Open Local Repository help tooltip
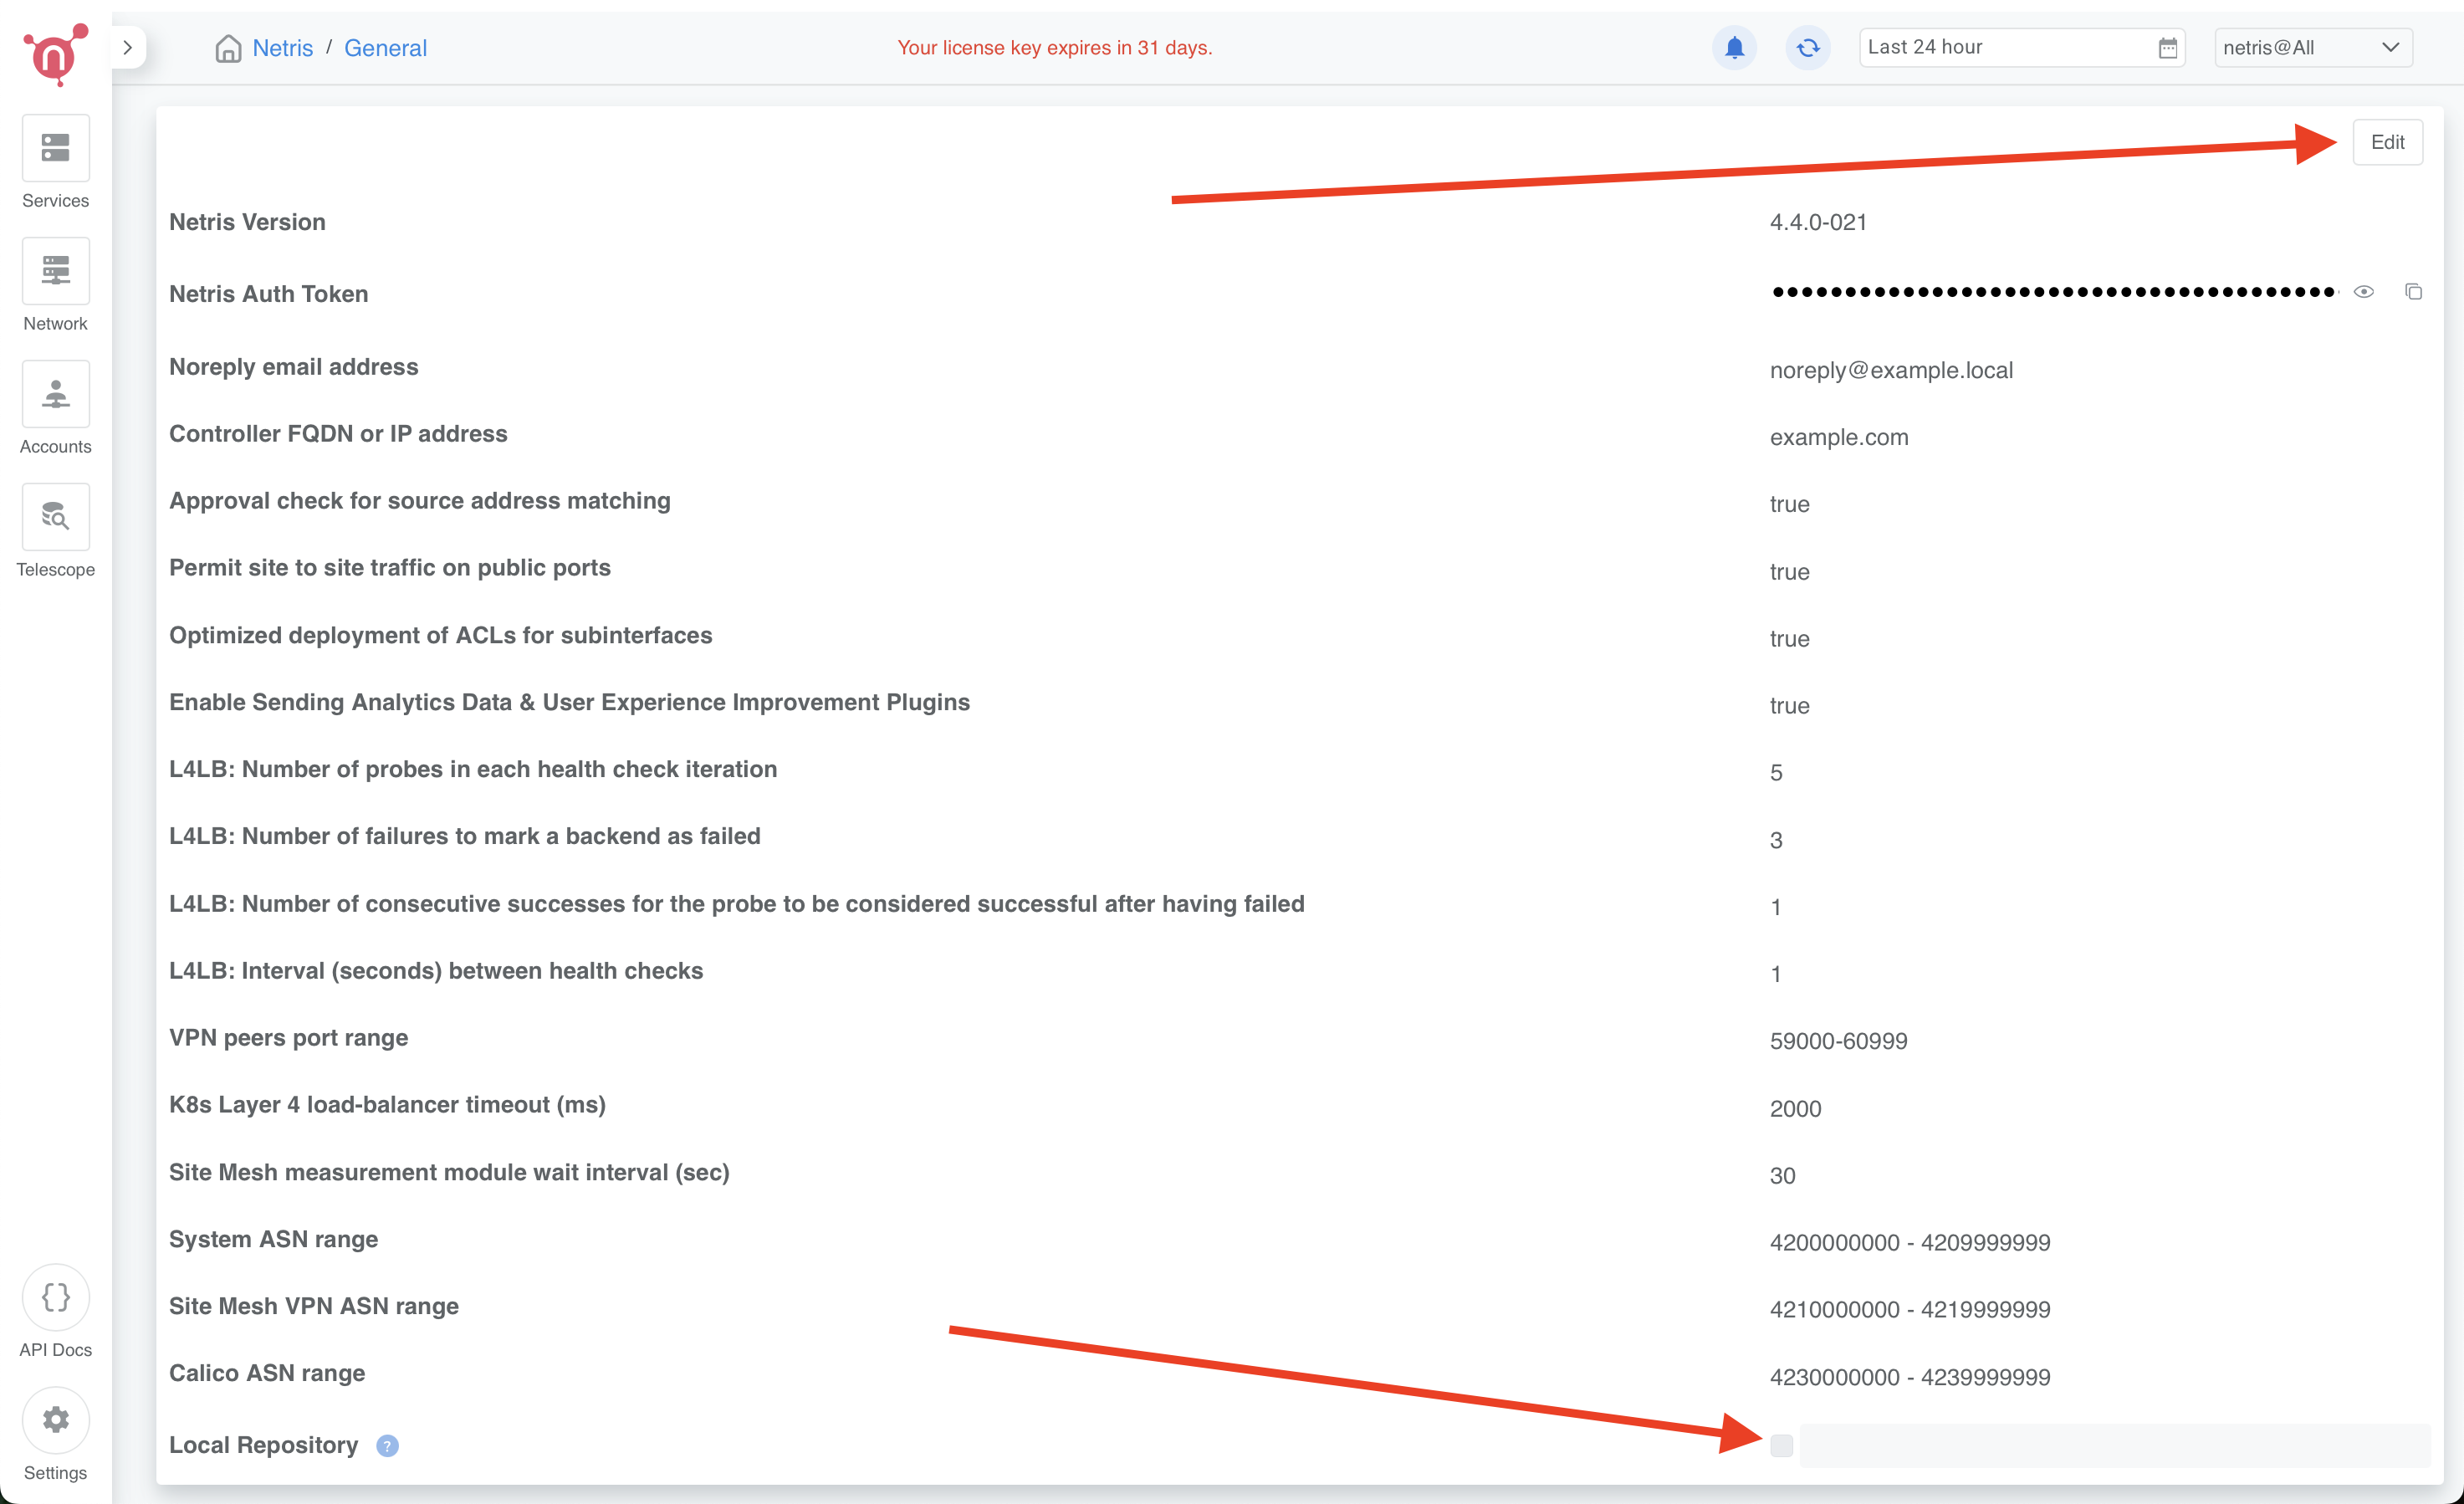The image size is (2464, 1504). 388,1446
